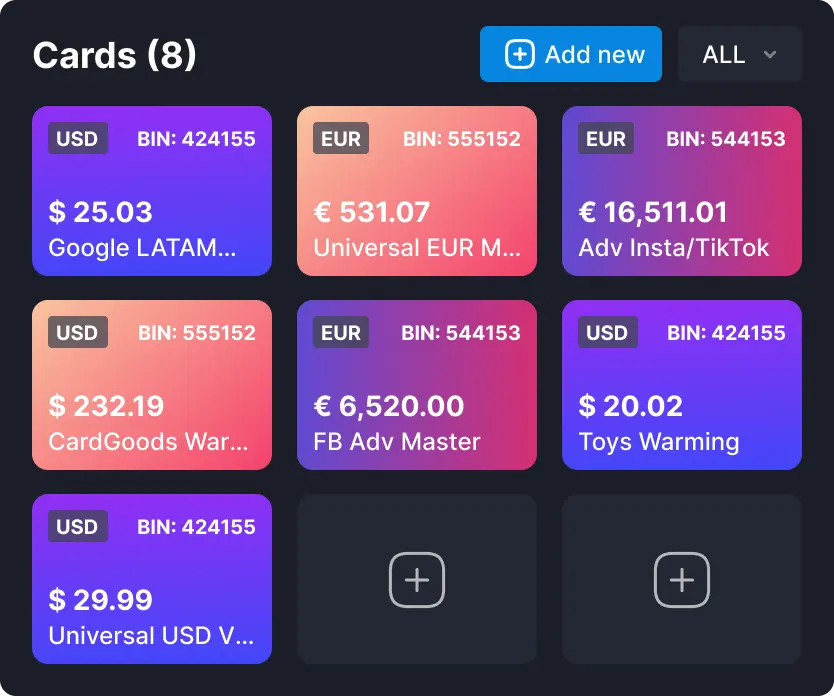This screenshot has height=696, width=834.
Task: Select the CardGoods card with $232.19
Action: (x=152, y=385)
